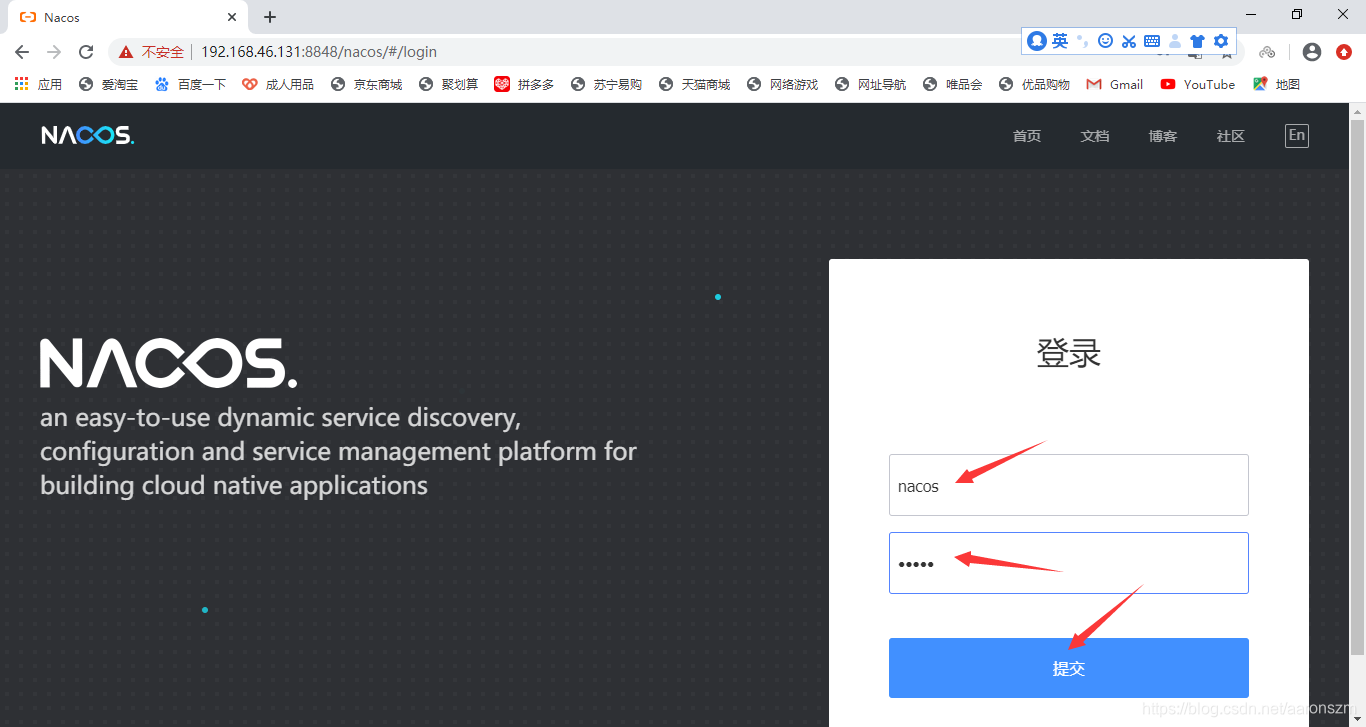Click the NACOS logo in the header
This screenshot has height=727, width=1366.
coord(87,136)
